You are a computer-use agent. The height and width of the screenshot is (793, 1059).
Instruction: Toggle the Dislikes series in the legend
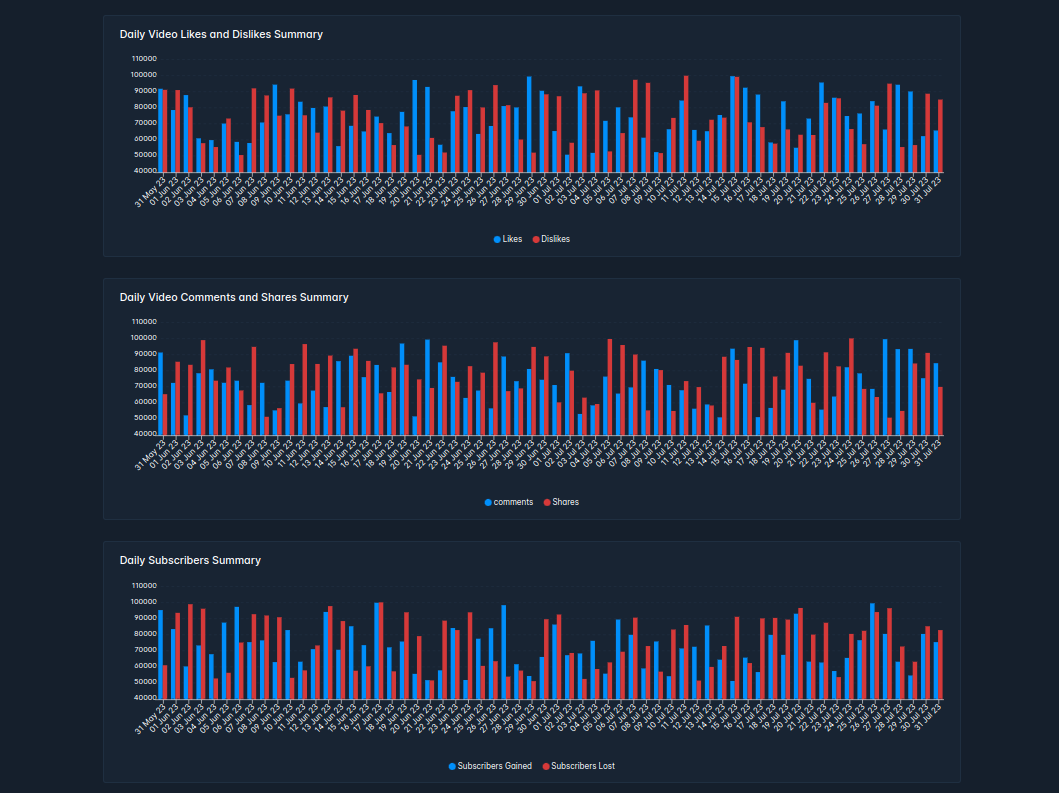click(551, 239)
